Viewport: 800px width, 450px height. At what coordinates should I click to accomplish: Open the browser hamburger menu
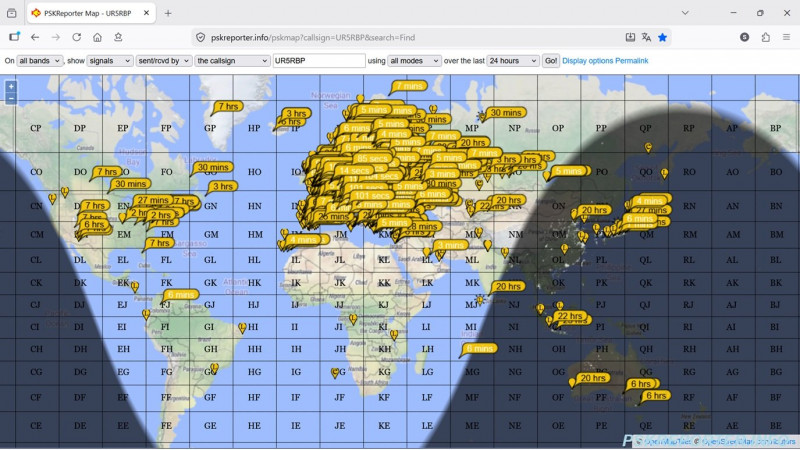tap(786, 37)
